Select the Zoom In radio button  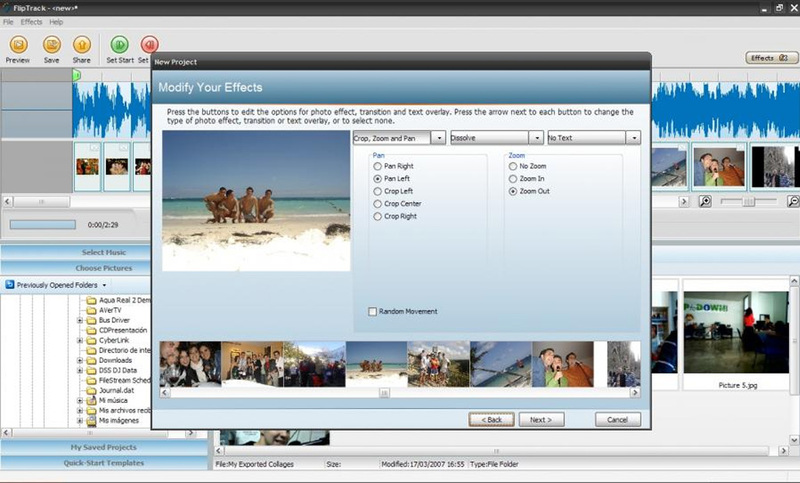pos(513,179)
